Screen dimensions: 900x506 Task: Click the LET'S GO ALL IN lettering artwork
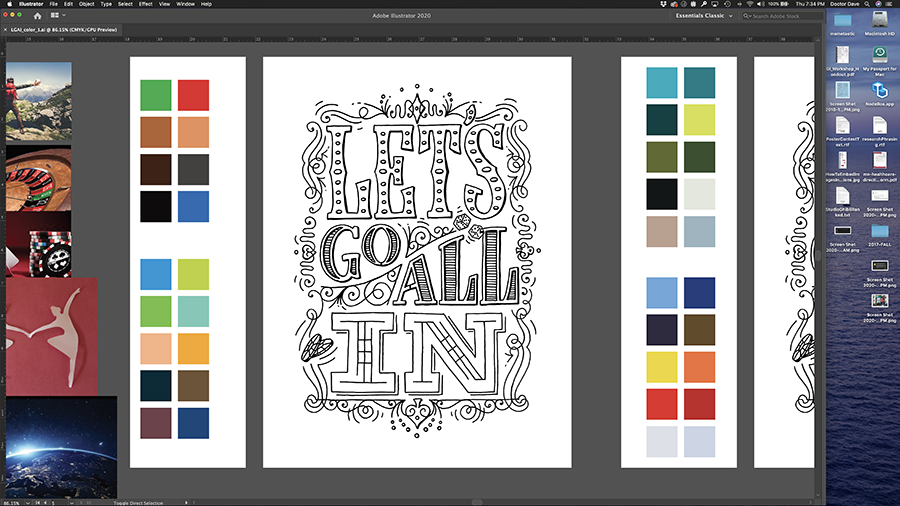point(417,262)
